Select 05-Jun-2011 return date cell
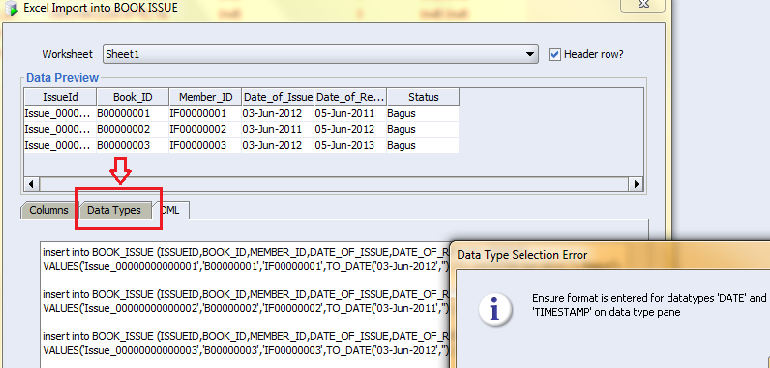The height and width of the screenshot is (368, 770). [x=351, y=113]
